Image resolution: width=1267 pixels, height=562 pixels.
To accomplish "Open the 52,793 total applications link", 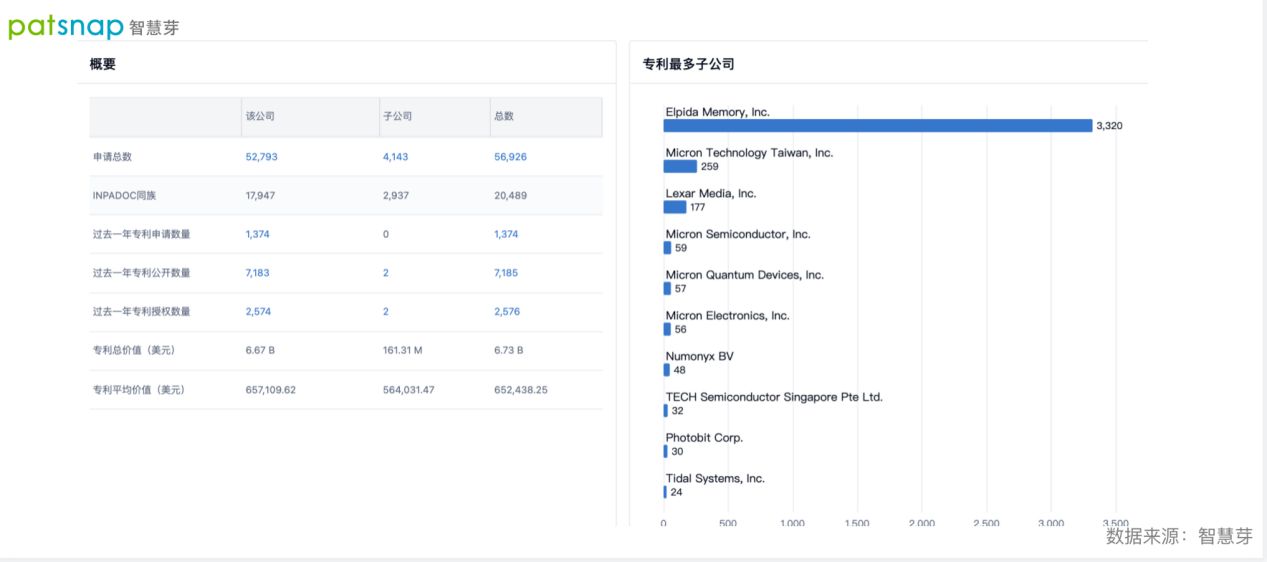I will [261, 157].
